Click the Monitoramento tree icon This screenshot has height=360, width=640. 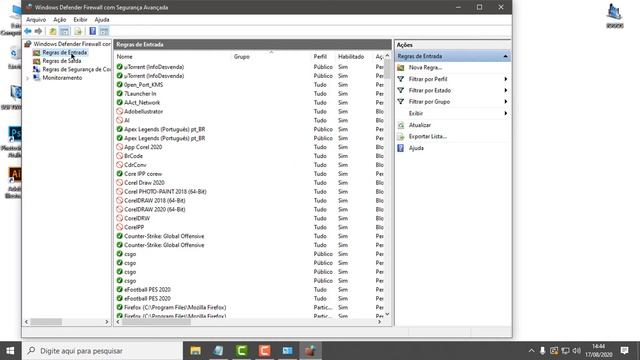click(x=37, y=78)
